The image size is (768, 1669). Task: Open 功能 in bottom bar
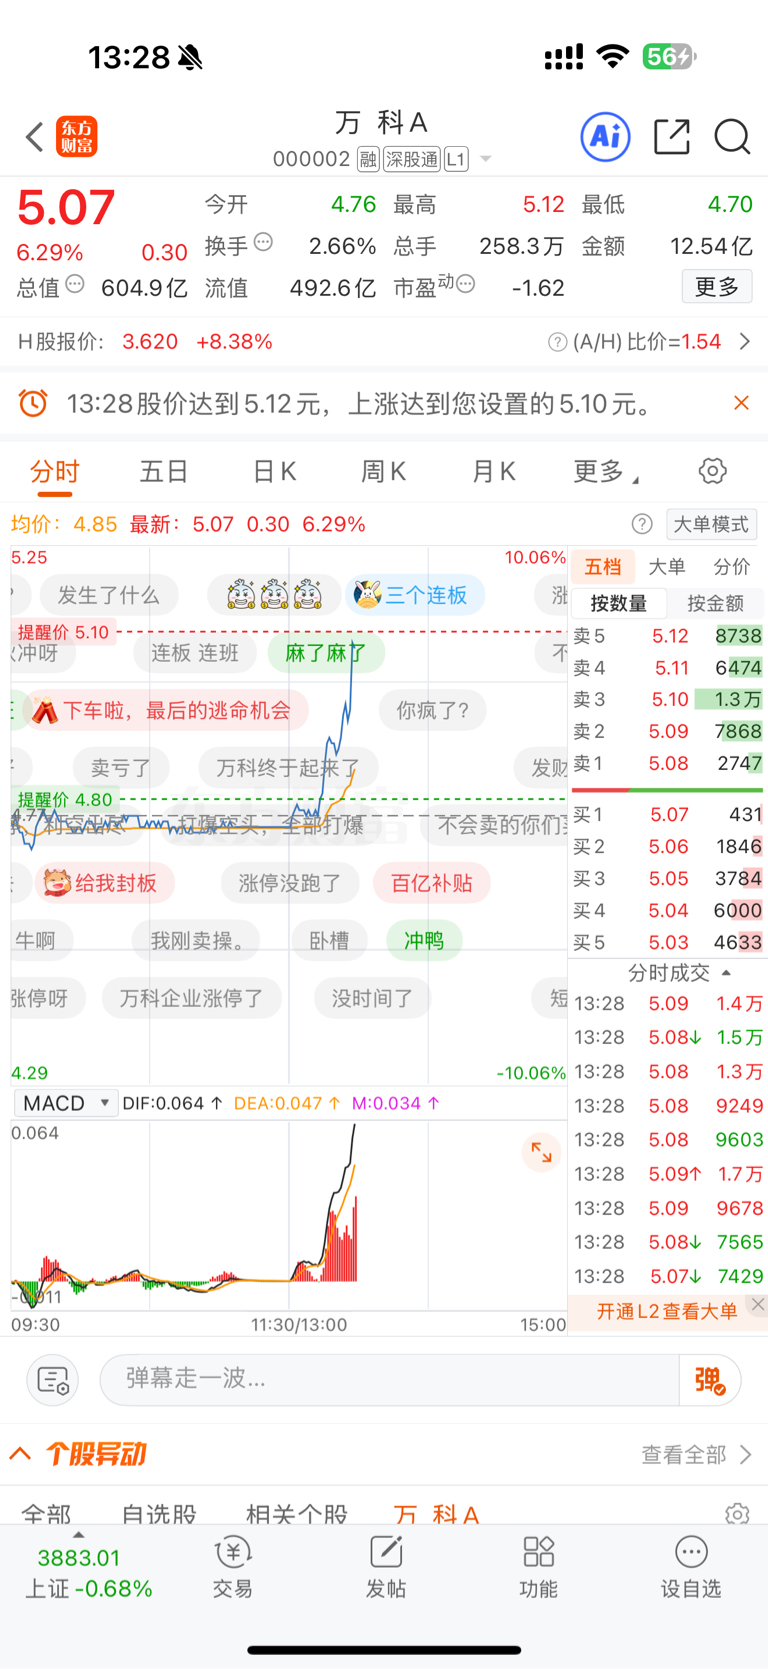[538, 1568]
